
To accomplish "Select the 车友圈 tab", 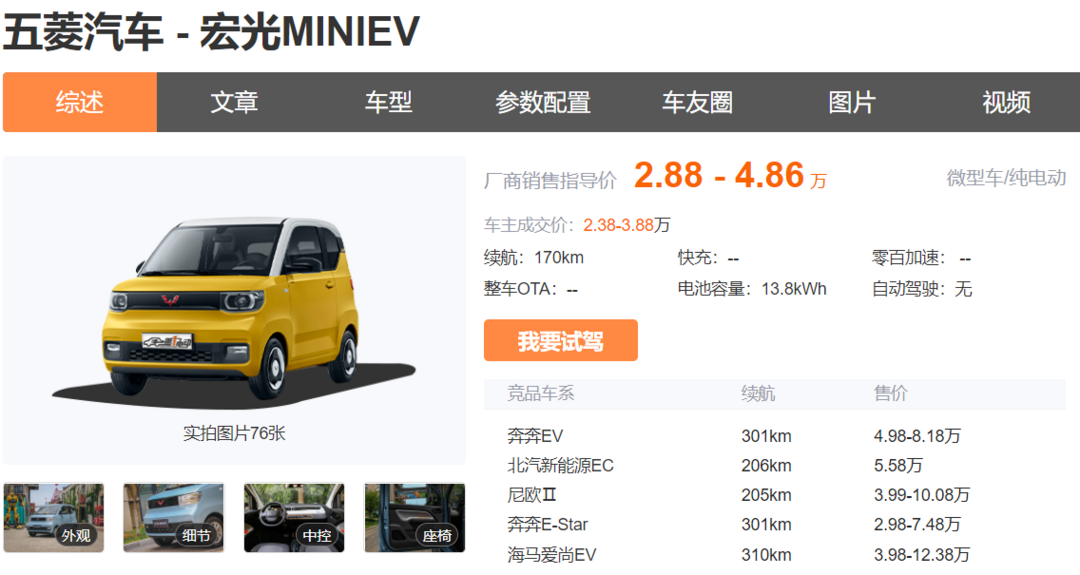I will pyautogui.click(x=697, y=102).
